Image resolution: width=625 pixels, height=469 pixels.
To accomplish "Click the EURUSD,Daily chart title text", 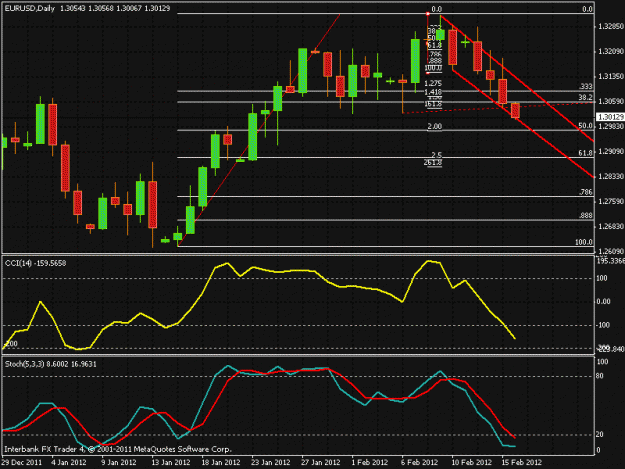I will [29, 8].
